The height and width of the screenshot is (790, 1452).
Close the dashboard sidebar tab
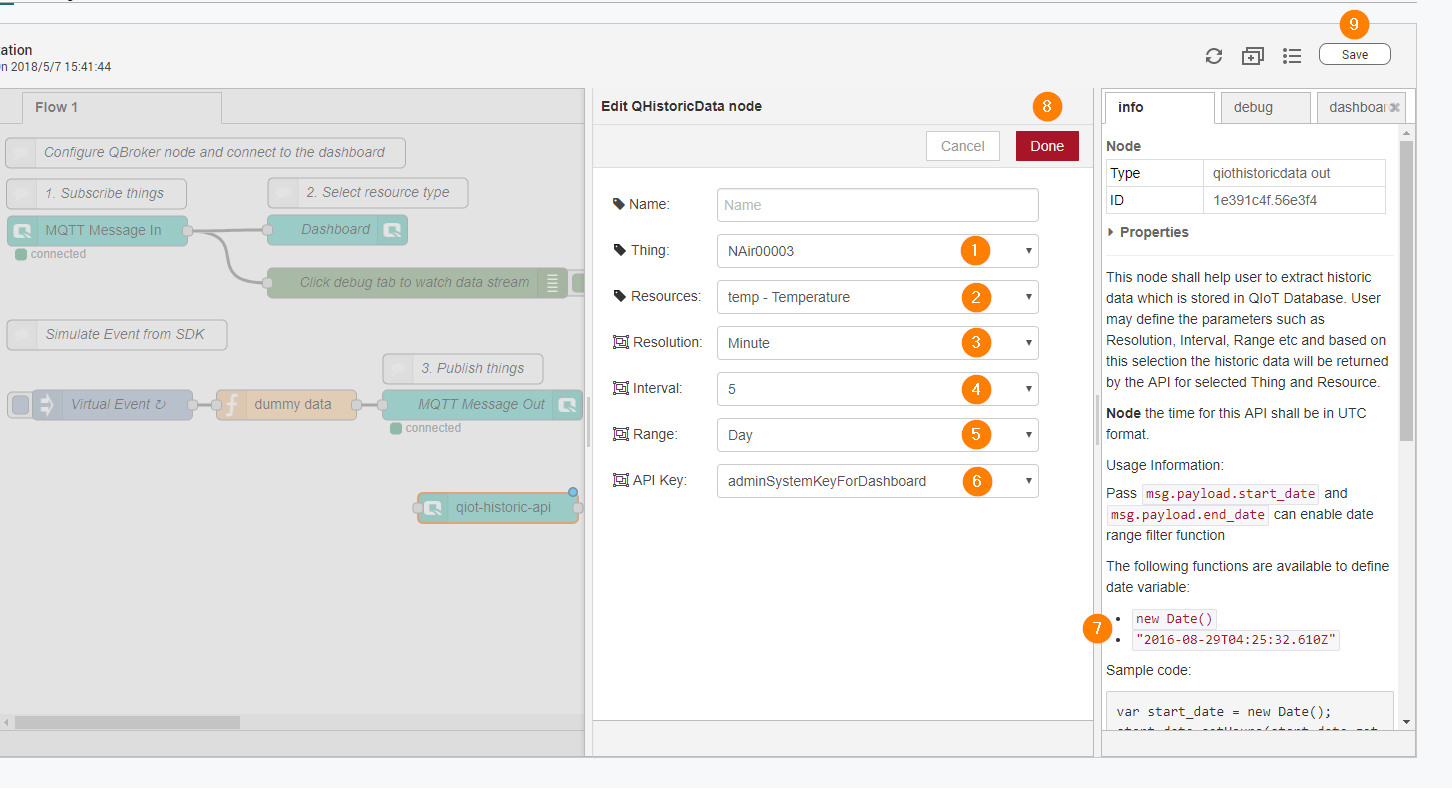[x=1395, y=107]
